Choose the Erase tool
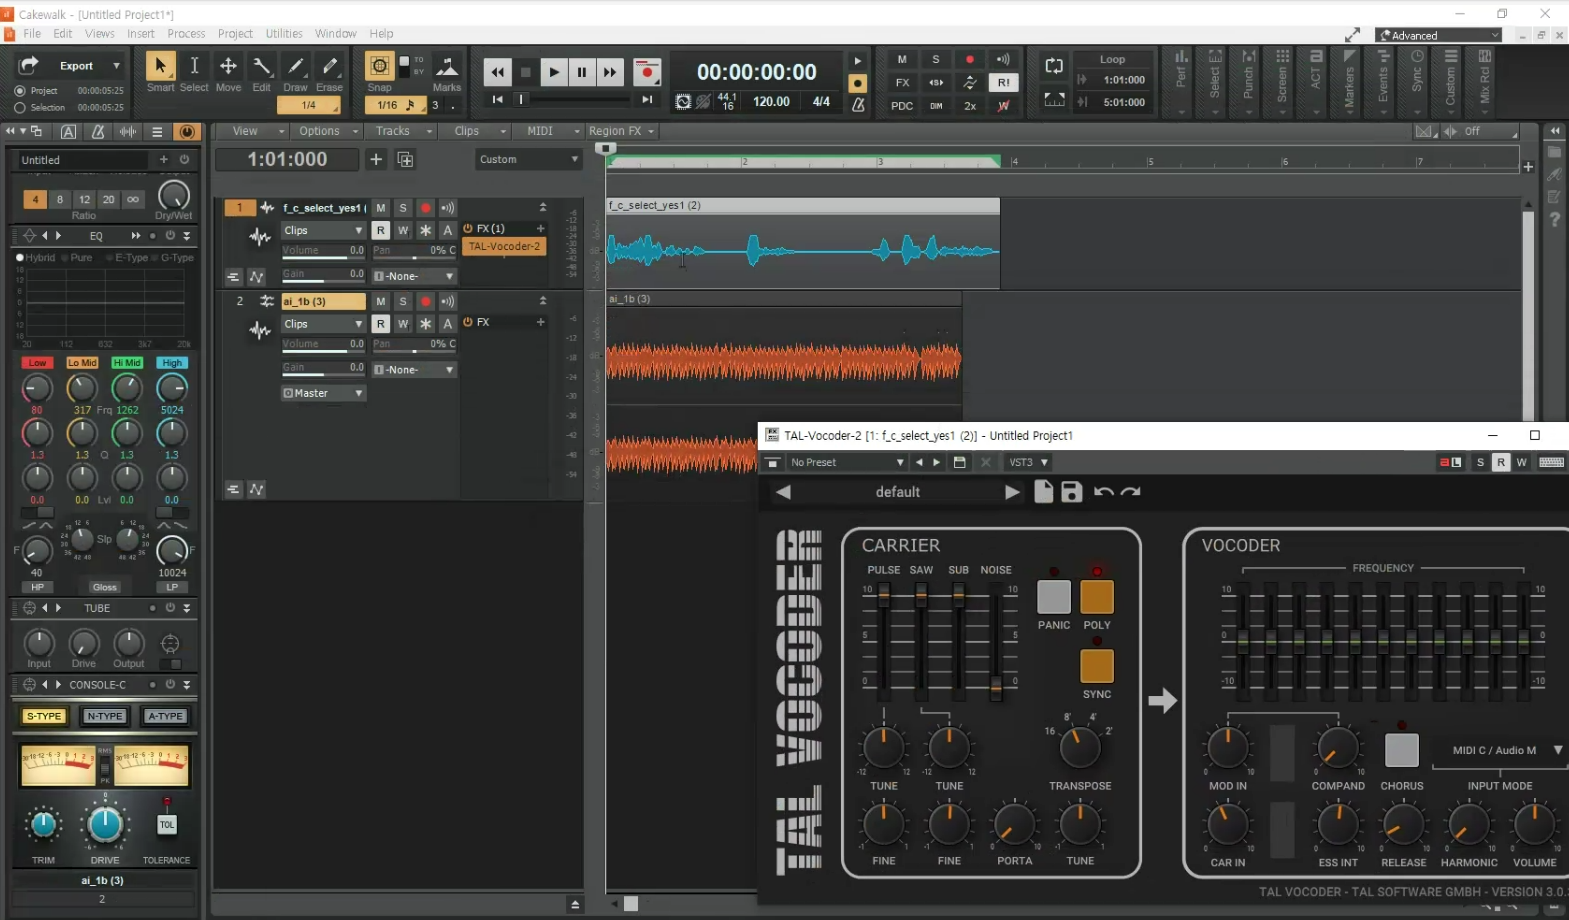The image size is (1569, 920). pyautogui.click(x=329, y=66)
